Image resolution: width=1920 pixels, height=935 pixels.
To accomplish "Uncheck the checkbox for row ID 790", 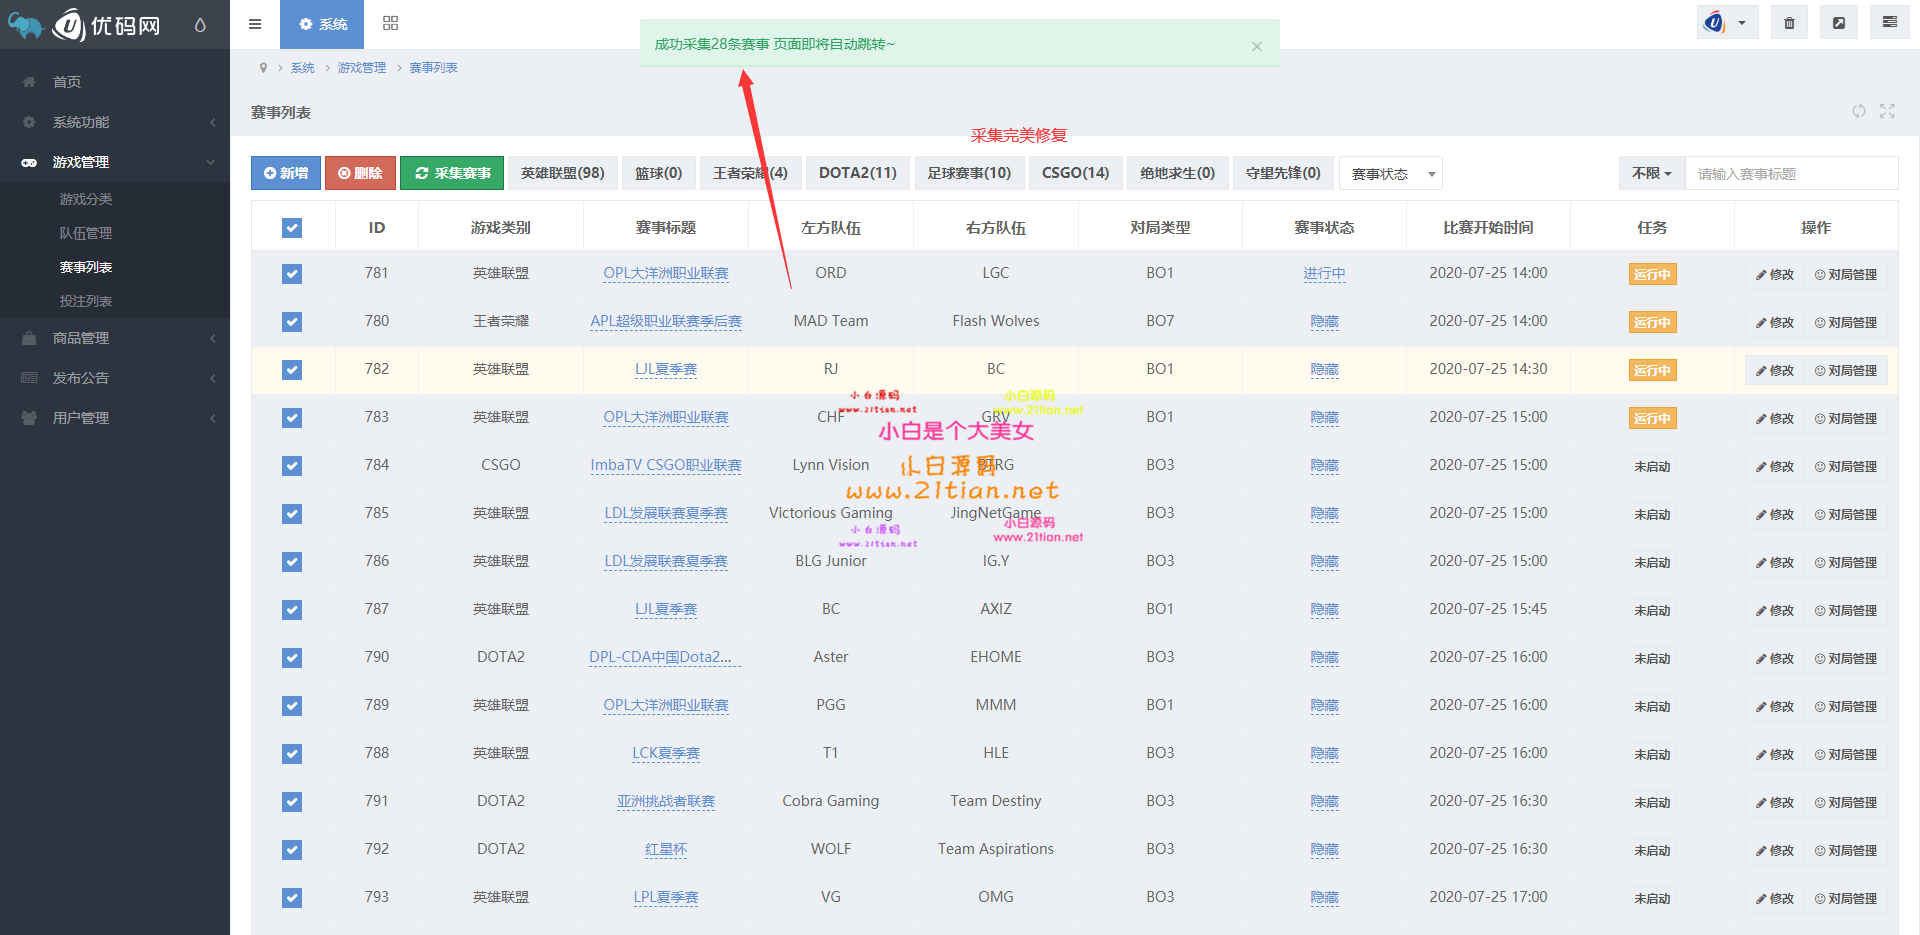I will click(292, 658).
